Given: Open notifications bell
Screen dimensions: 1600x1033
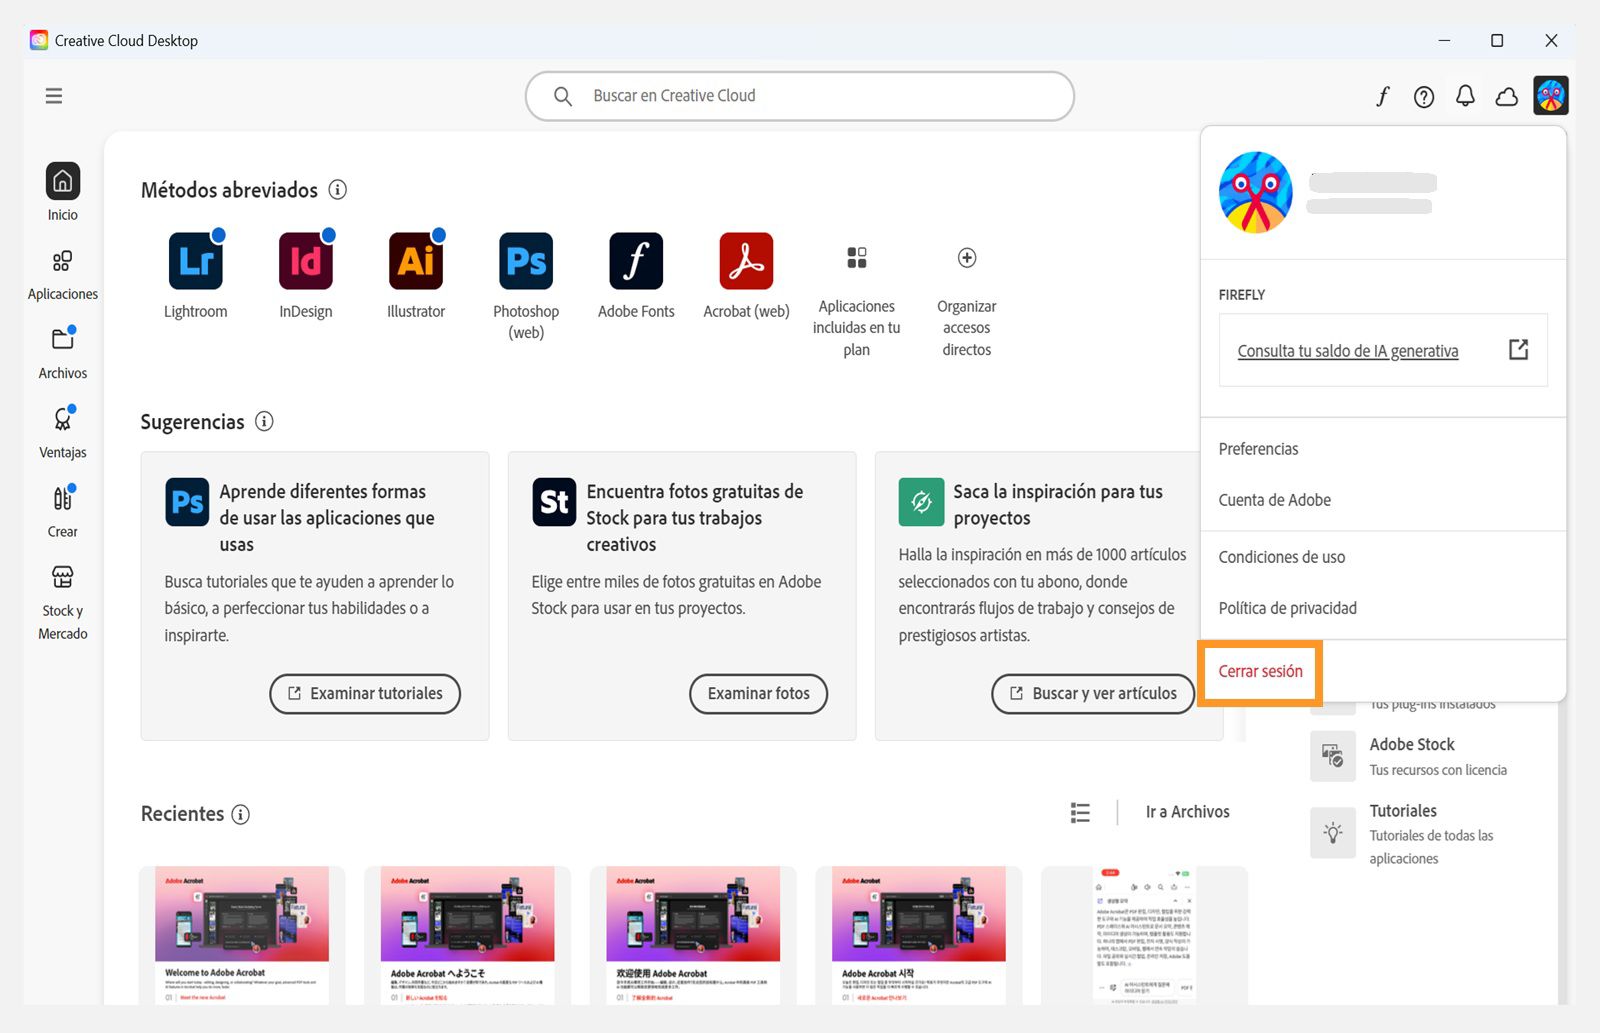Looking at the screenshot, I should 1465,96.
